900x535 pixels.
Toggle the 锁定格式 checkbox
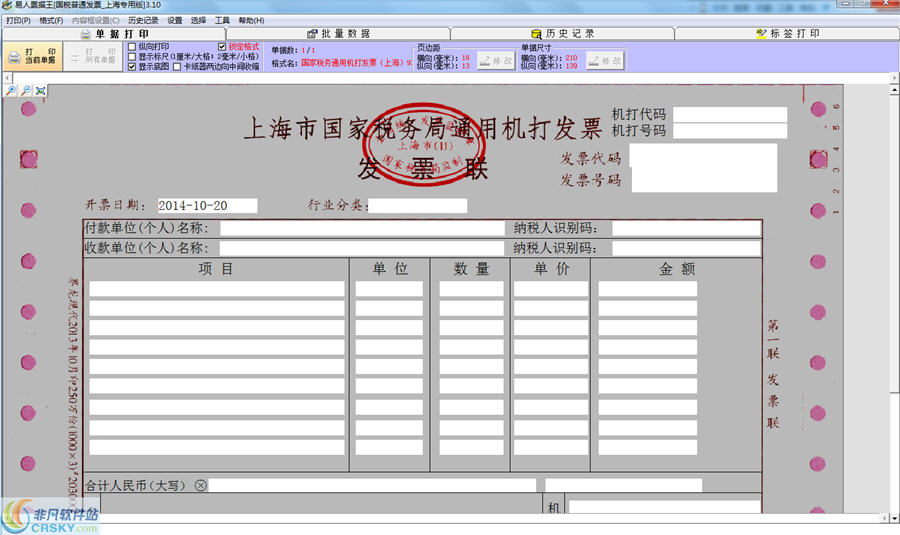tap(222, 46)
